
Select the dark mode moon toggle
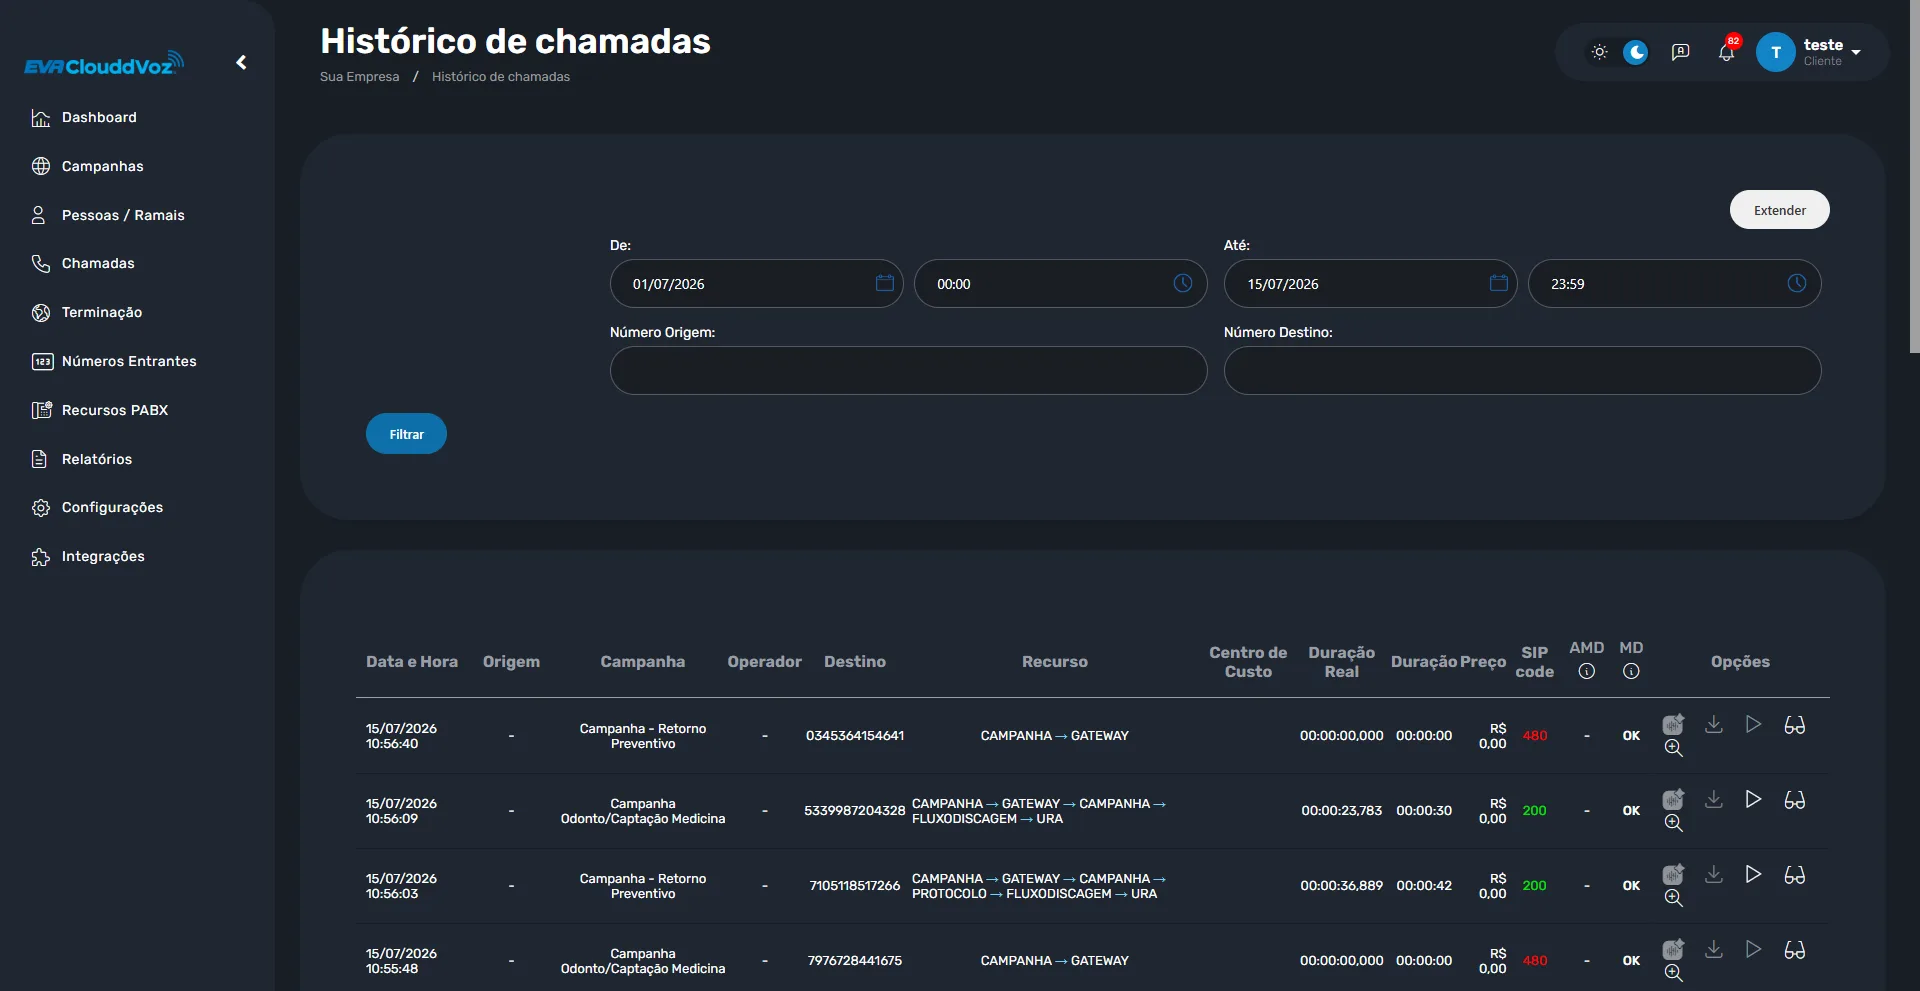click(x=1636, y=52)
